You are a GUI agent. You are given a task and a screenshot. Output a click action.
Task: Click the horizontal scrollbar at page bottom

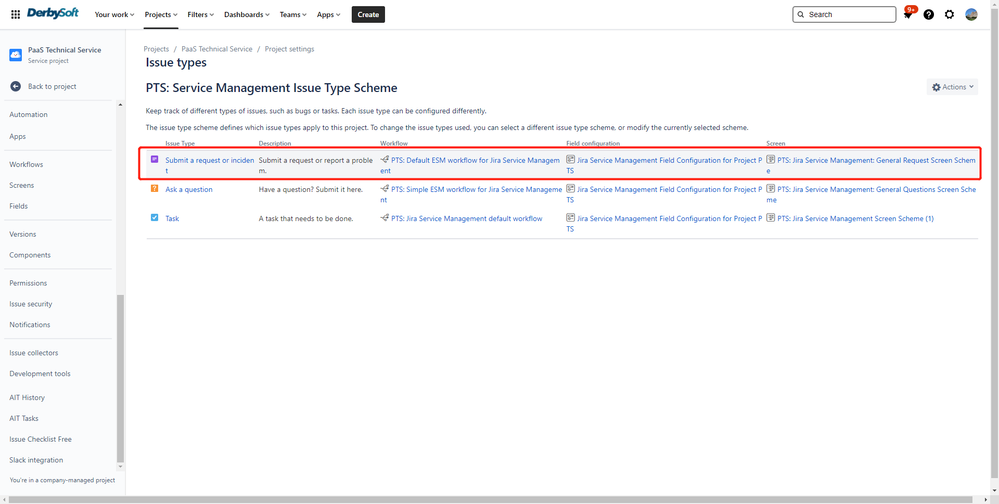[489, 500]
